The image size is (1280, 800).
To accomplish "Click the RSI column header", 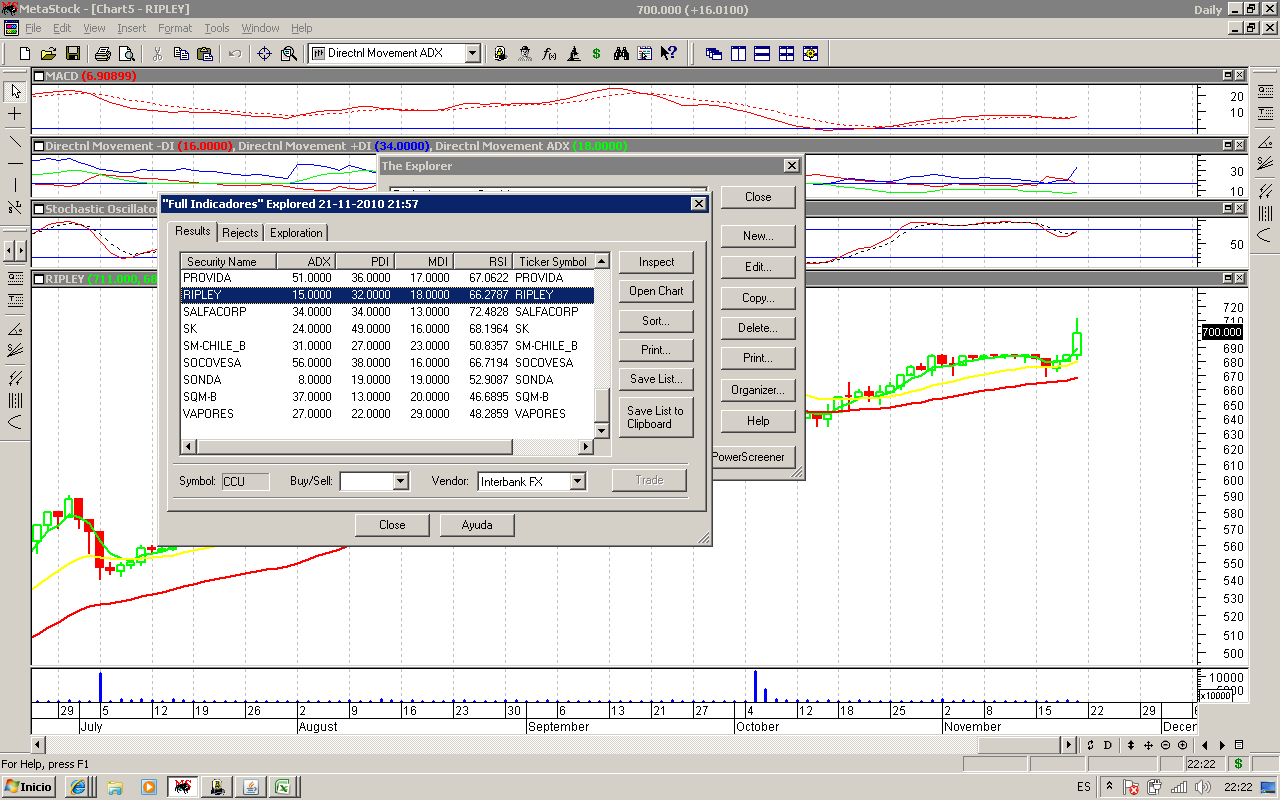I will [483, 262].
